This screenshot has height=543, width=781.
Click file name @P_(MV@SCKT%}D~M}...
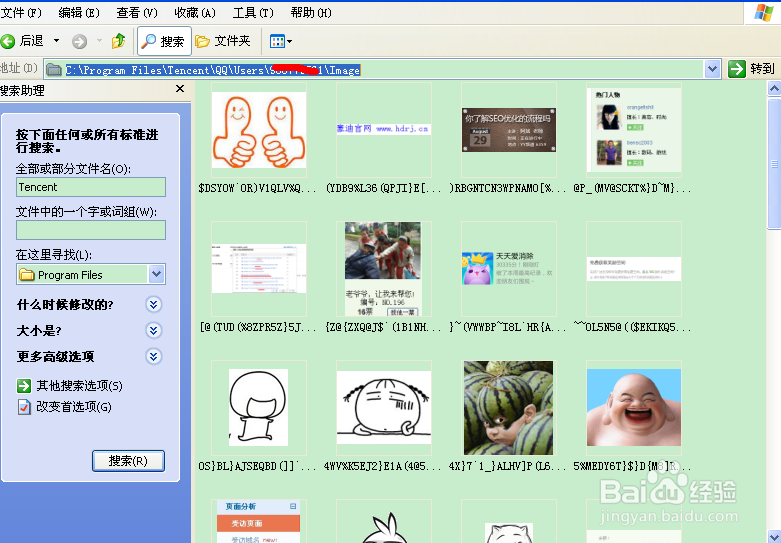coord(633,188)
